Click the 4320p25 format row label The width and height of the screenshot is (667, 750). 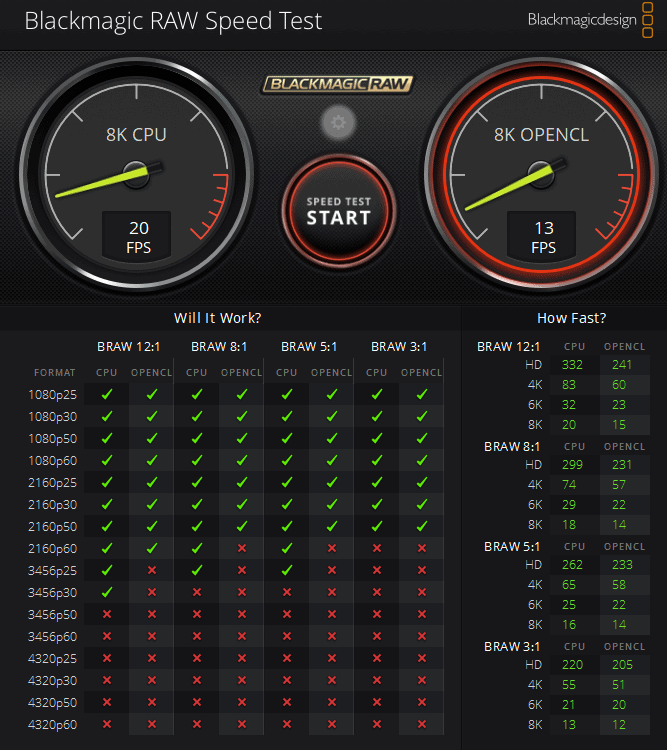pyautogui.click(x=54, y=658)
